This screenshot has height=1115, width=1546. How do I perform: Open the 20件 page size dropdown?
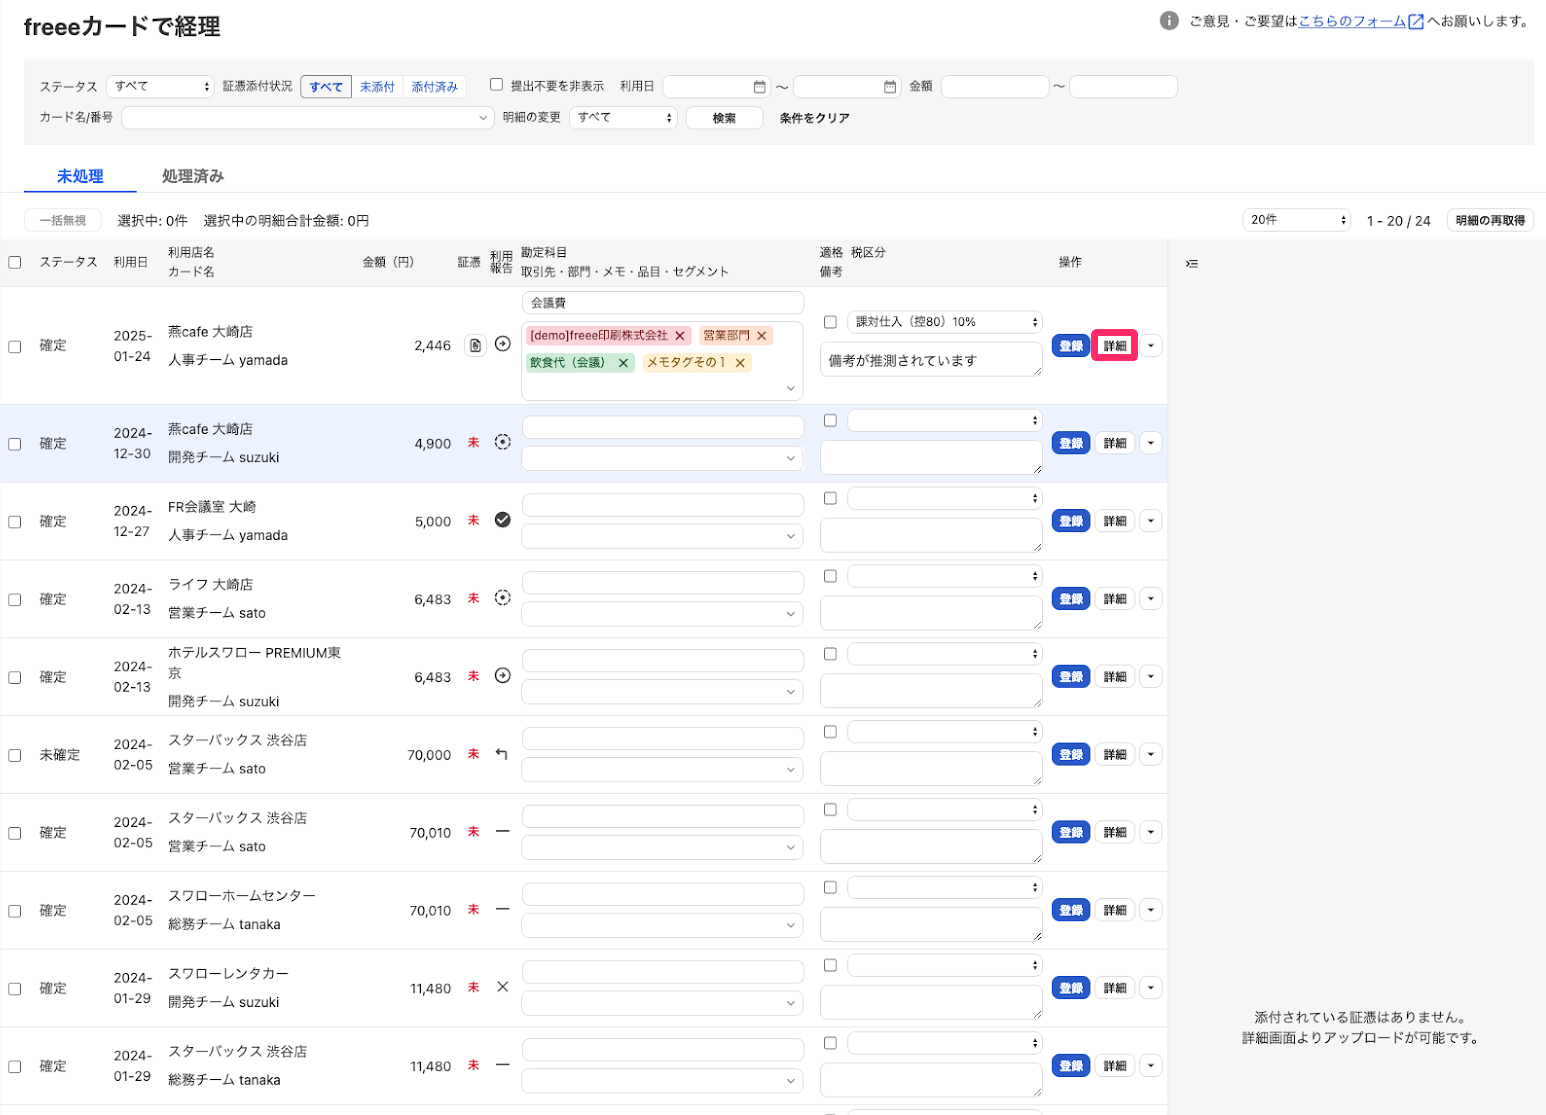1296,220
